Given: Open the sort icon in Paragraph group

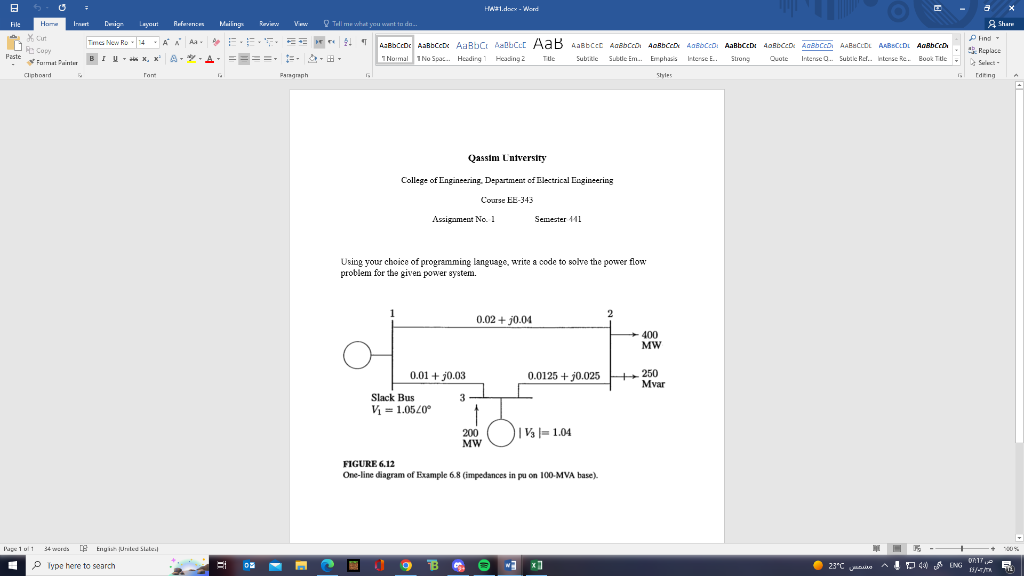Looking at the screenshot, I should click(x=347, y=42).
